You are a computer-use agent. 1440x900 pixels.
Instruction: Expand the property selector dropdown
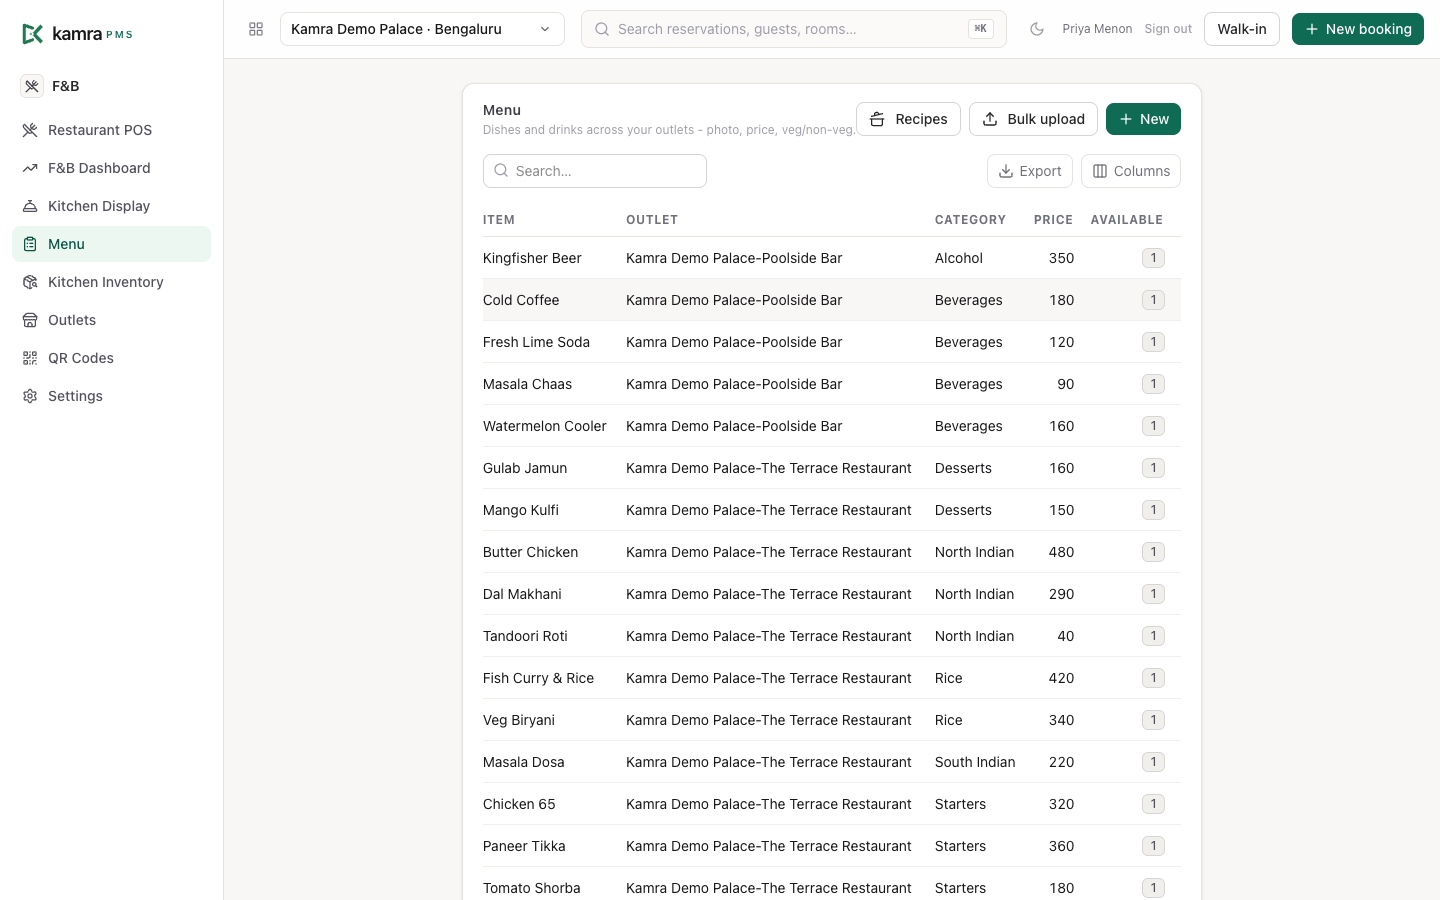coord(422,29)
